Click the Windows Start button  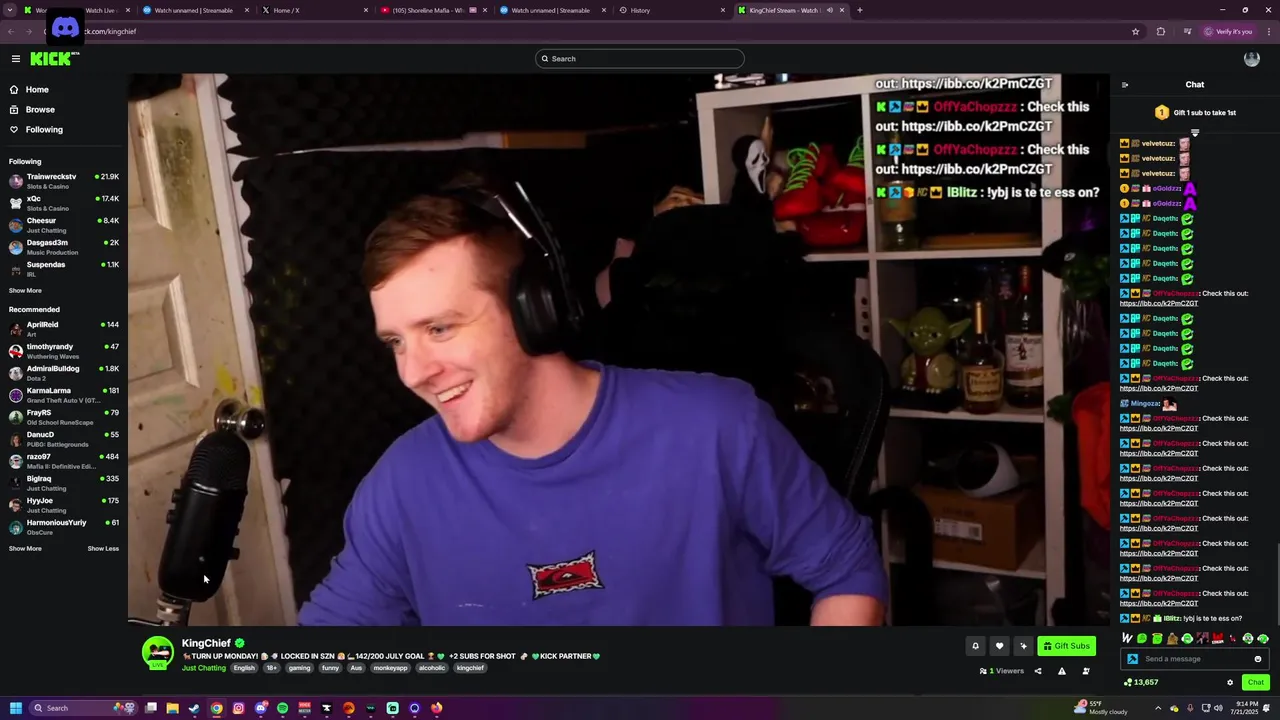point(16,708)
